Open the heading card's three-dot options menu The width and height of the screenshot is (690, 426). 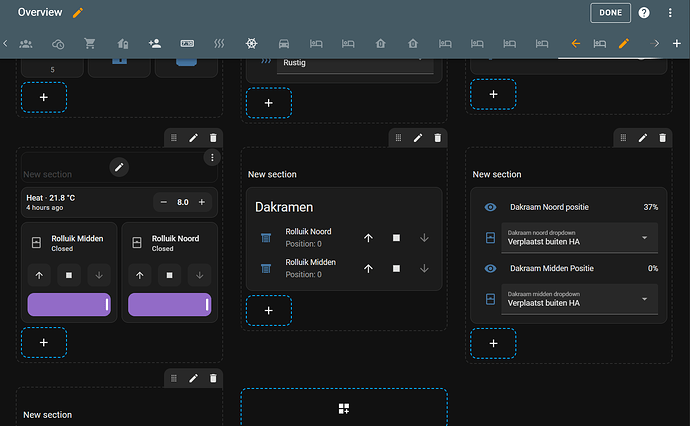(x=212, y=158)
